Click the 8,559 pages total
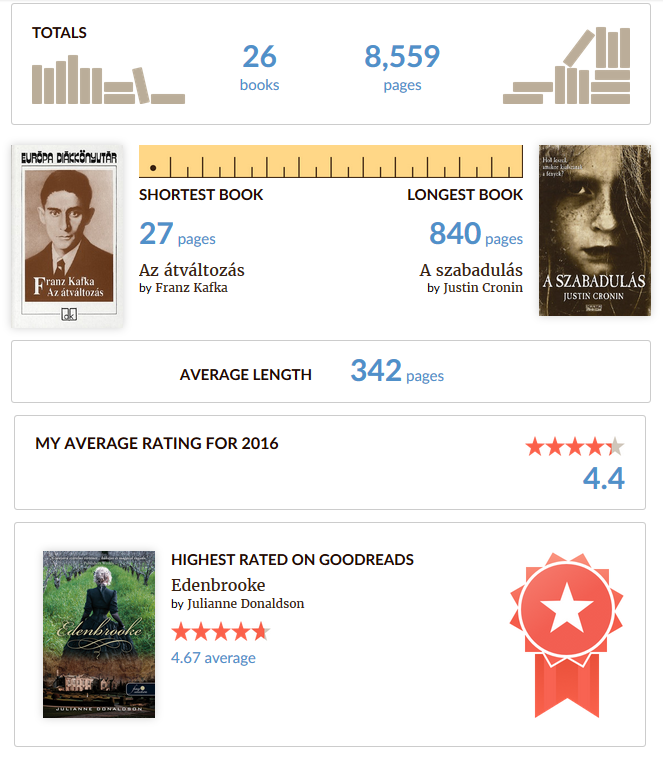663x761 pixels. click(x=402, y=67)
